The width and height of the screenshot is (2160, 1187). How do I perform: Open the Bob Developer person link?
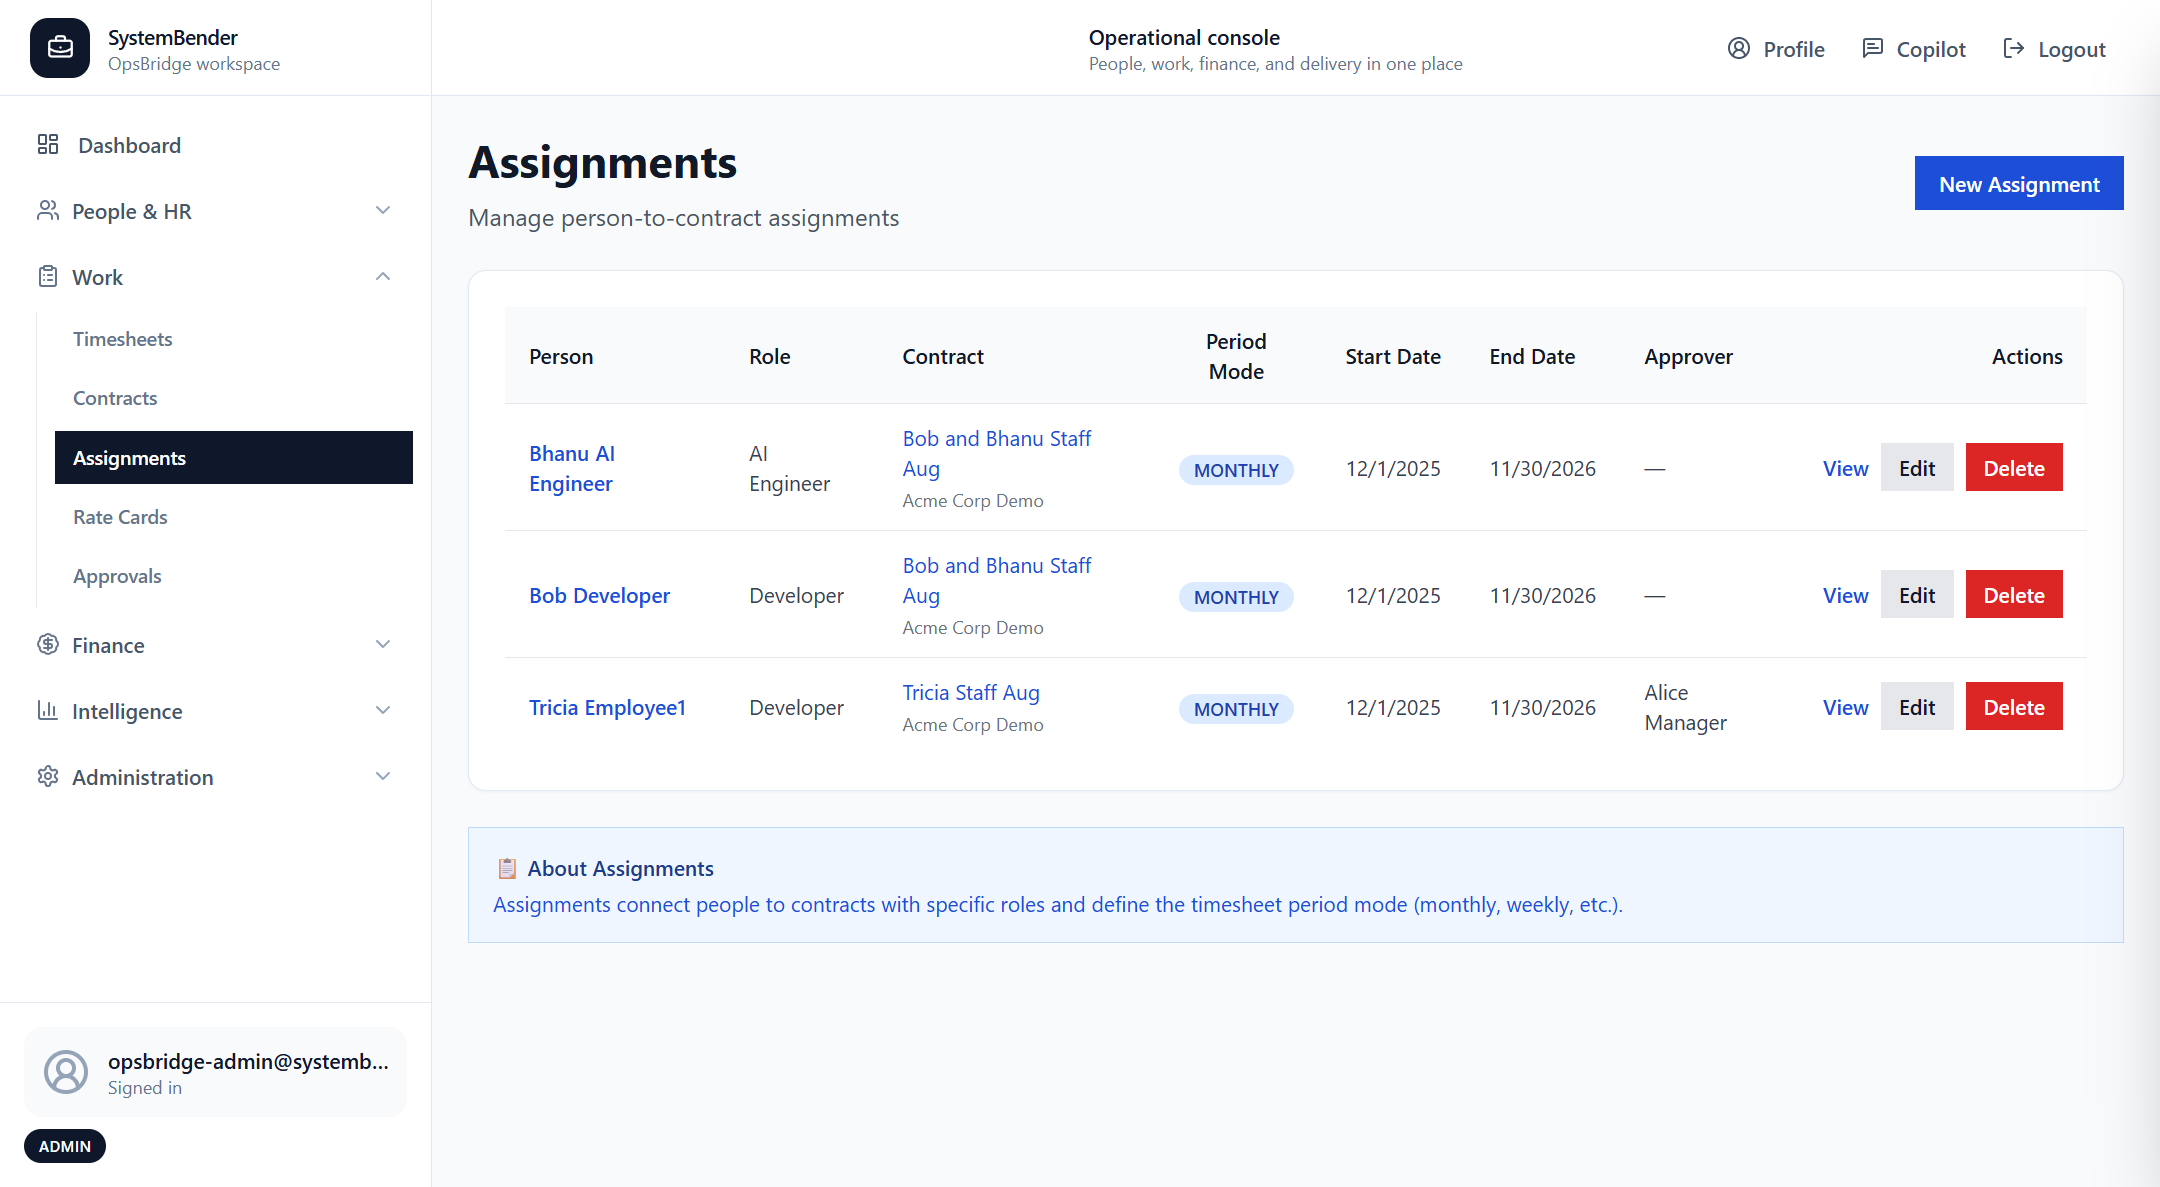(600, 595)
